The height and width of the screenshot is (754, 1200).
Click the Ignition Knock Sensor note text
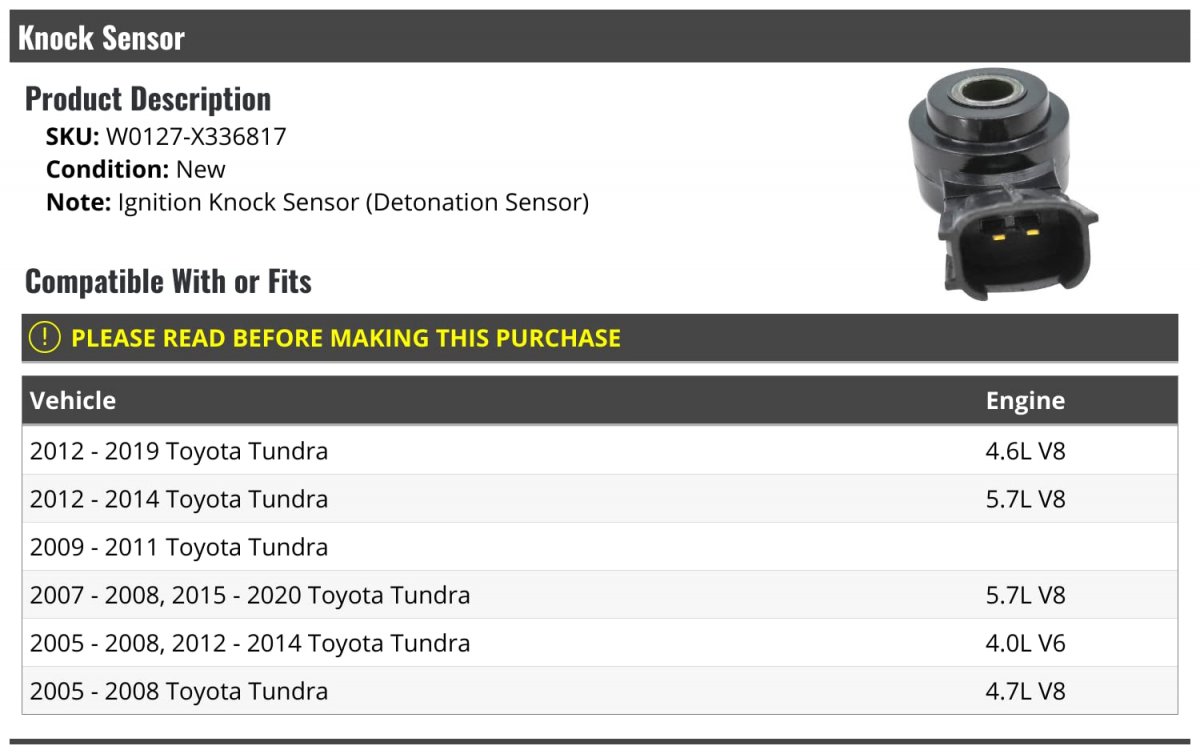tap(353, 202)
